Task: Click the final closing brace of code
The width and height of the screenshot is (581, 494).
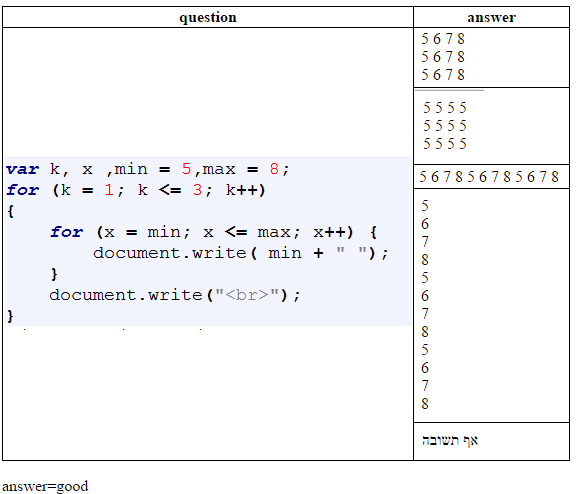Action: click(10, 316)
